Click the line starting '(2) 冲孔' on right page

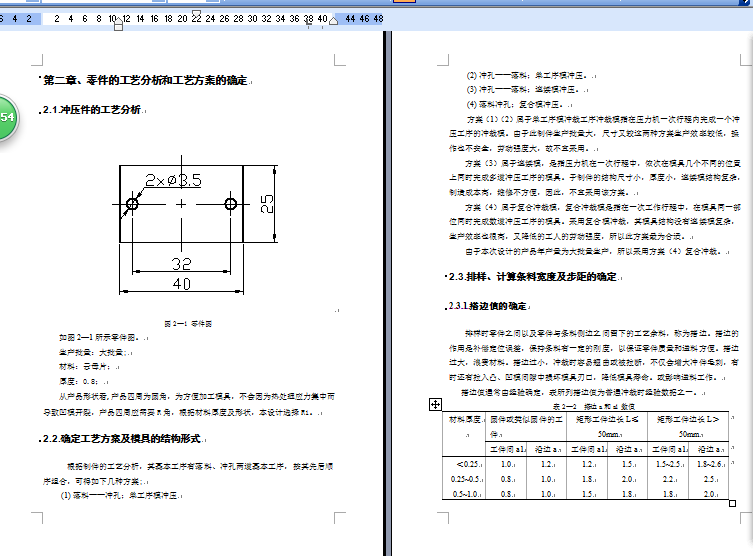pyautogui.click(x=527, y=75)
